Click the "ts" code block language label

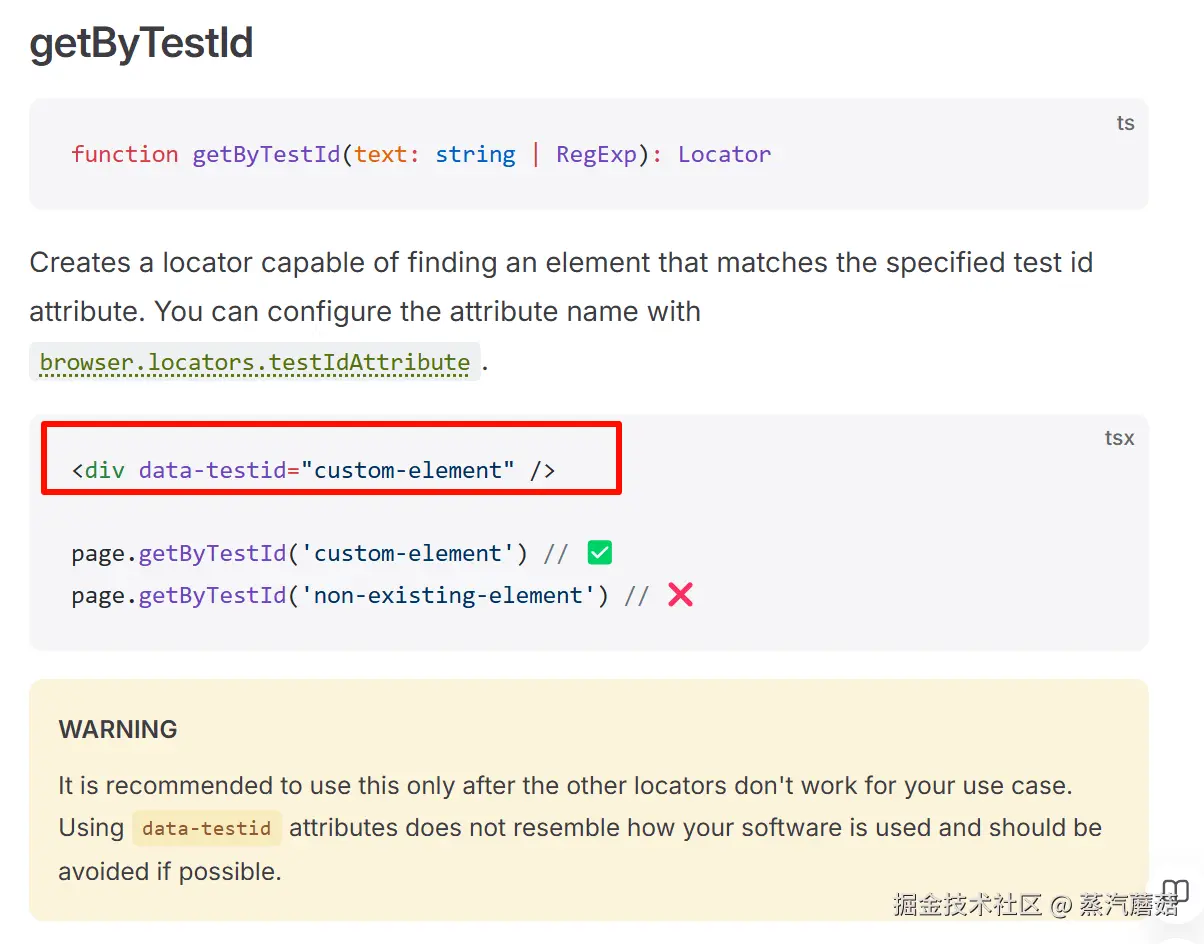coord(1125,123)
